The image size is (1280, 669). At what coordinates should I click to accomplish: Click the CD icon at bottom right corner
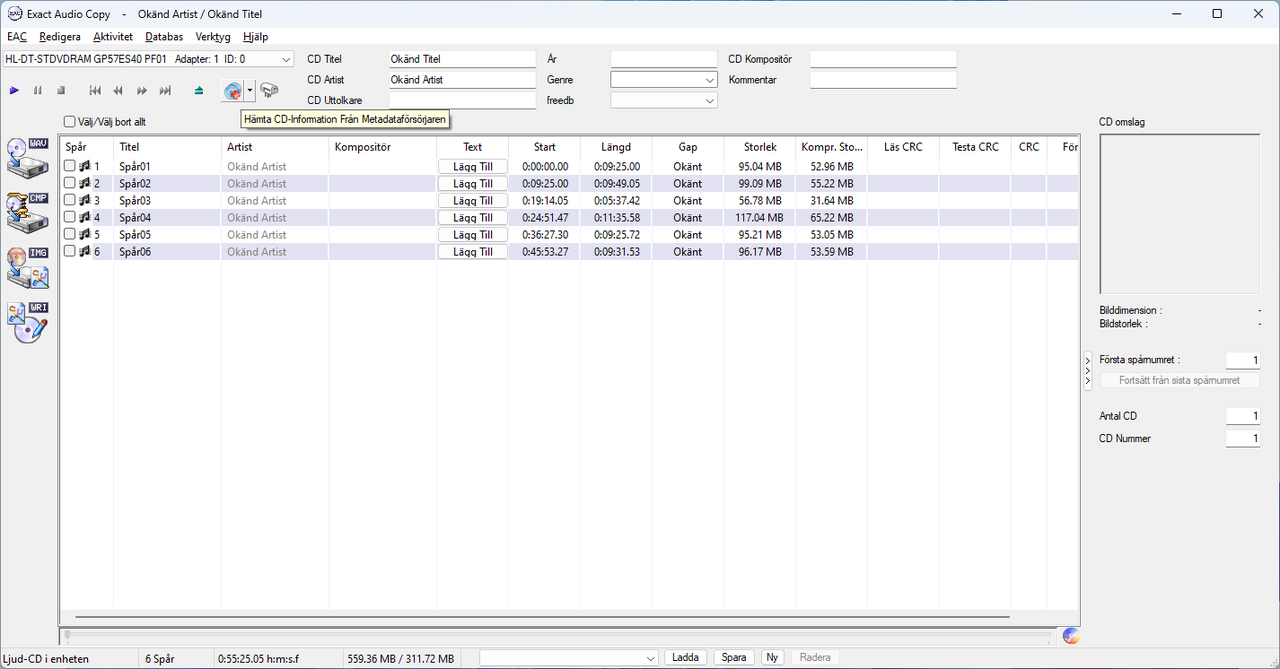coord(1071,636)
